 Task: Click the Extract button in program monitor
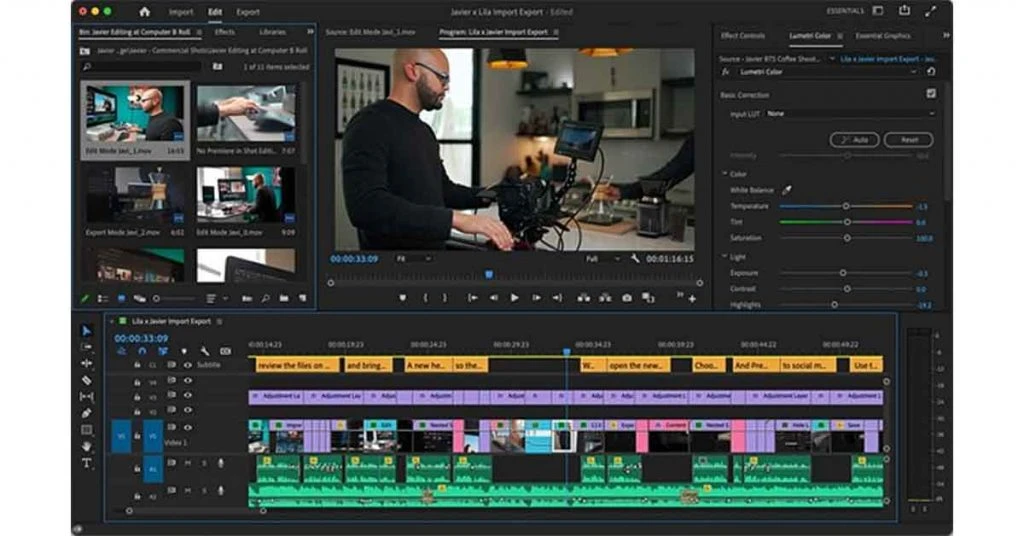[605, 298]
